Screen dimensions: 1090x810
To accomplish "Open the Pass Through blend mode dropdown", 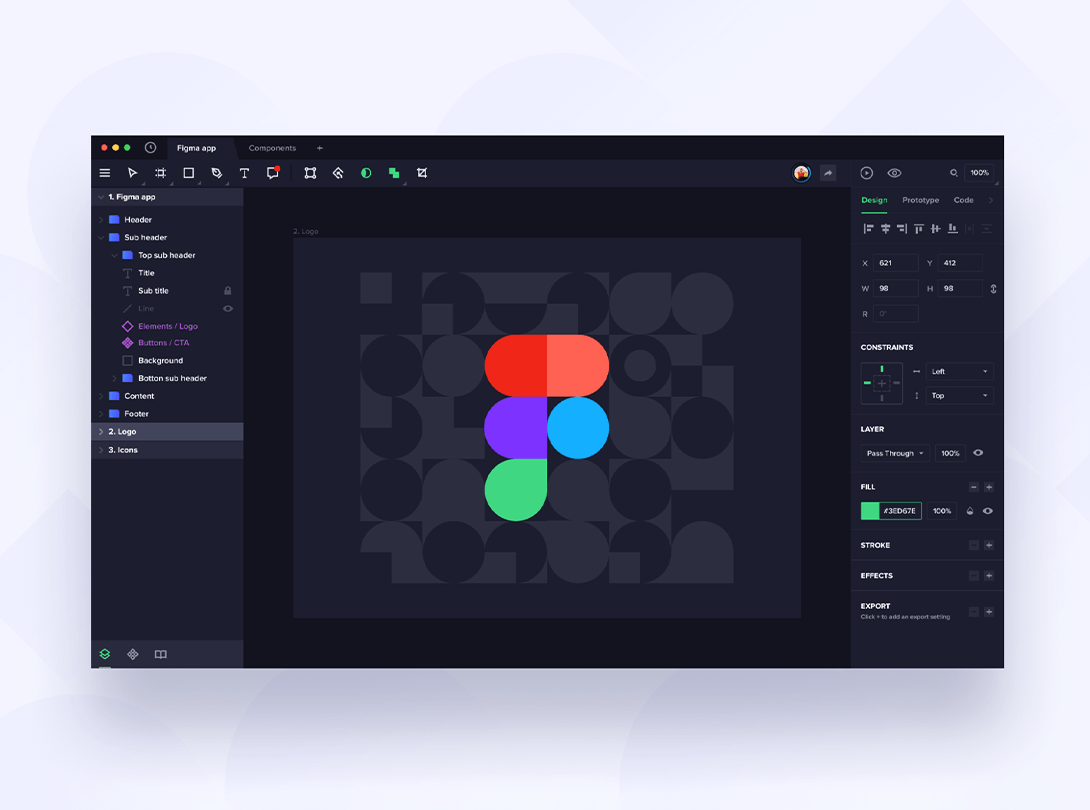I will click(x=895, y=453).
